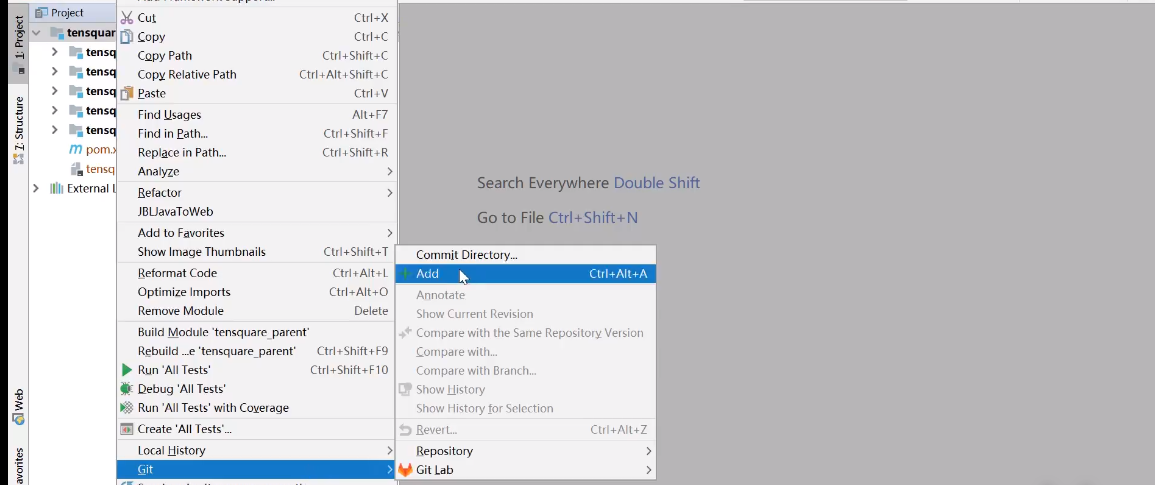Viewport: 1155px width, 485px height.
Task: Choose Optimize Imports
Action: (x=257, y=292)
